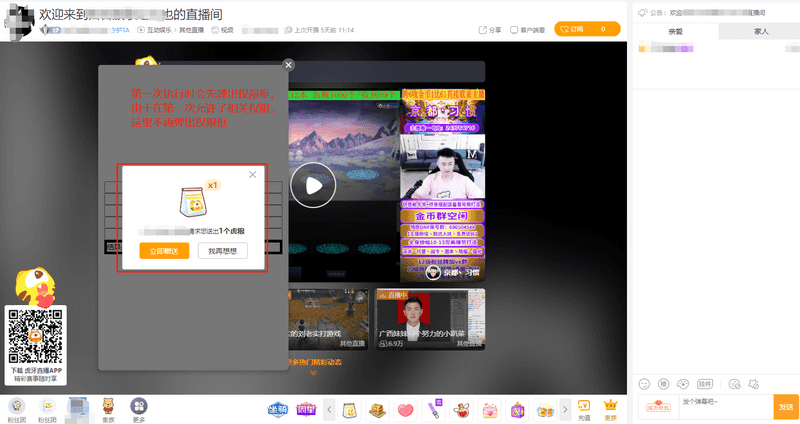Select the pink heart gift
This screenshot has height=424, width=800.
[406, 410]
